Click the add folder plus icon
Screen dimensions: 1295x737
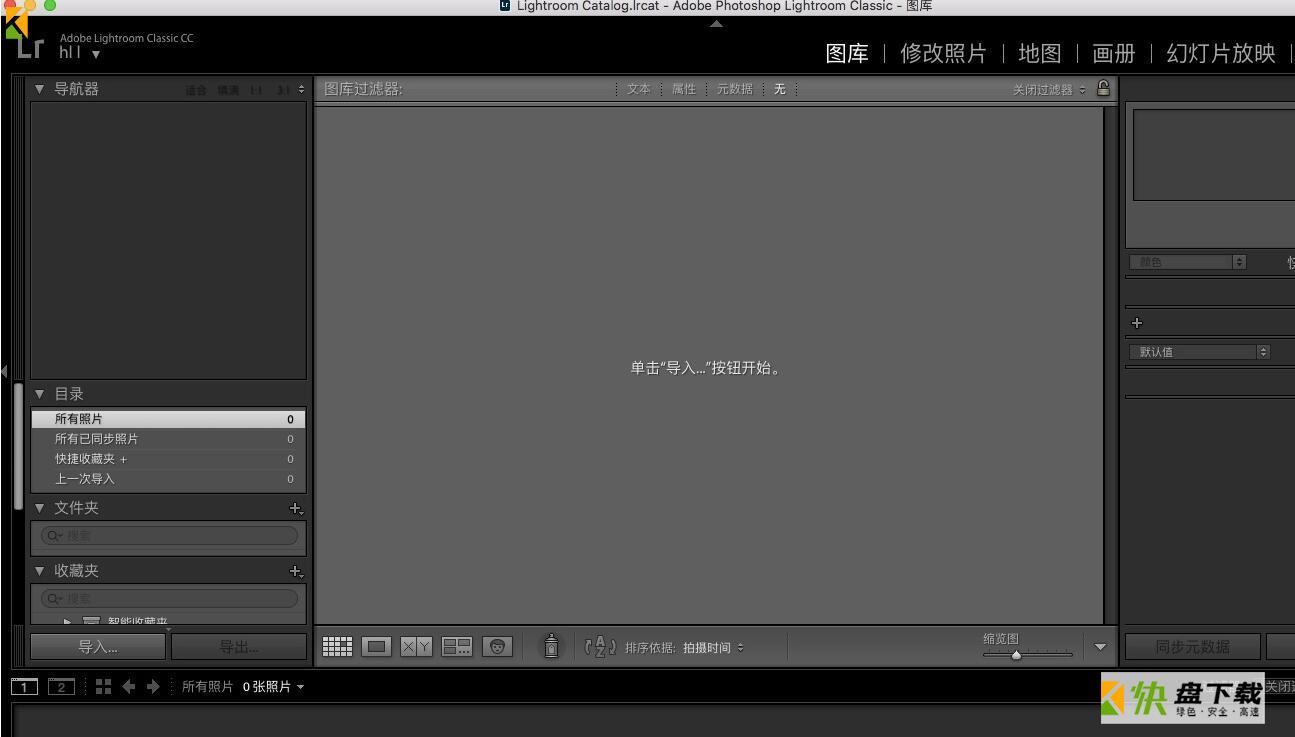point(295,508)
